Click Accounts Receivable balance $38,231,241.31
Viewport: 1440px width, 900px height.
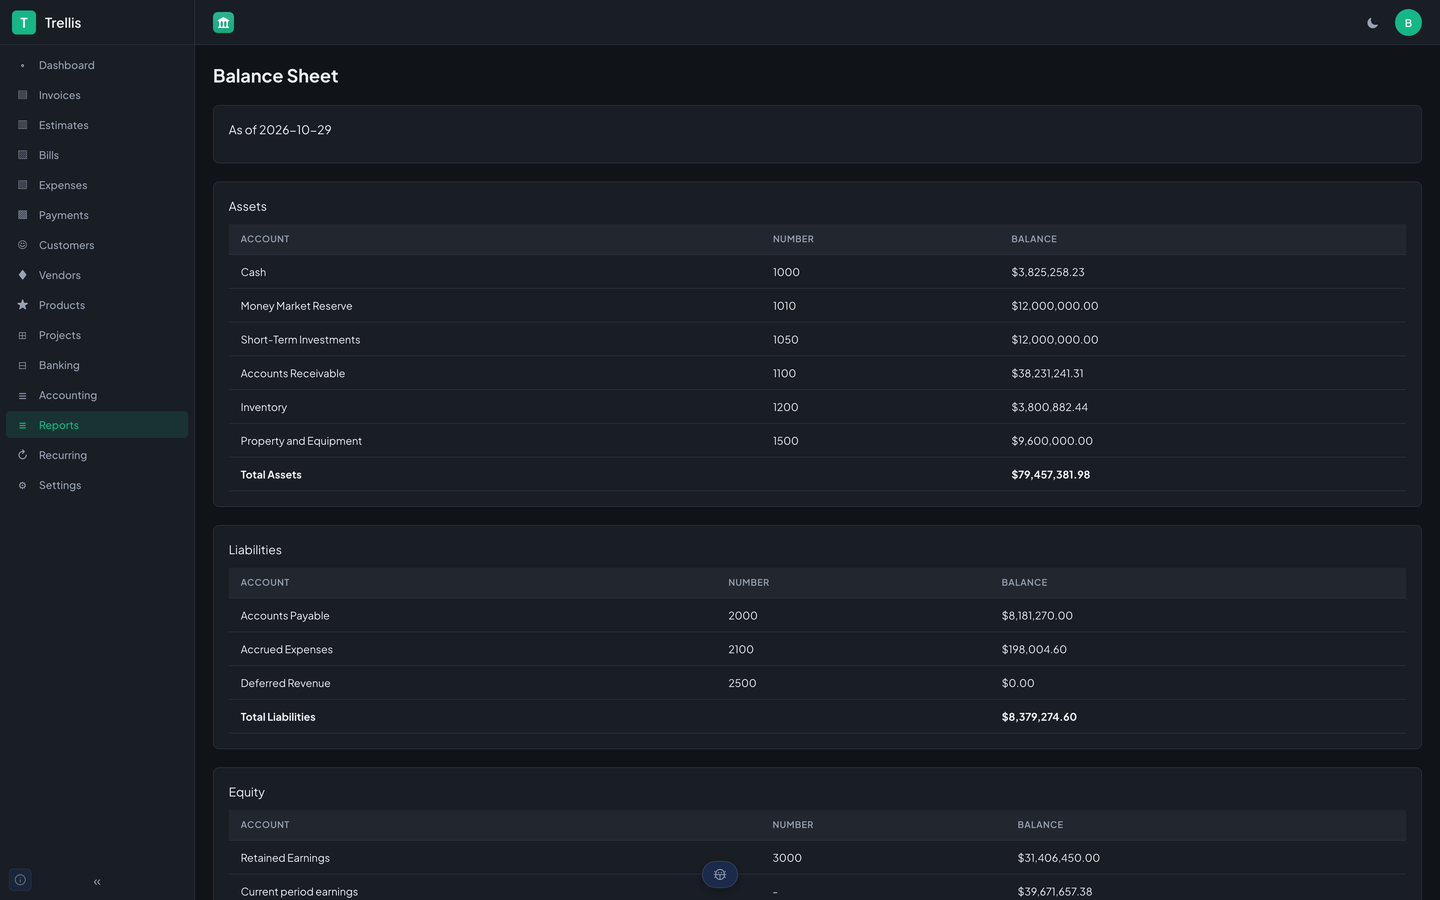point(1047,374)
